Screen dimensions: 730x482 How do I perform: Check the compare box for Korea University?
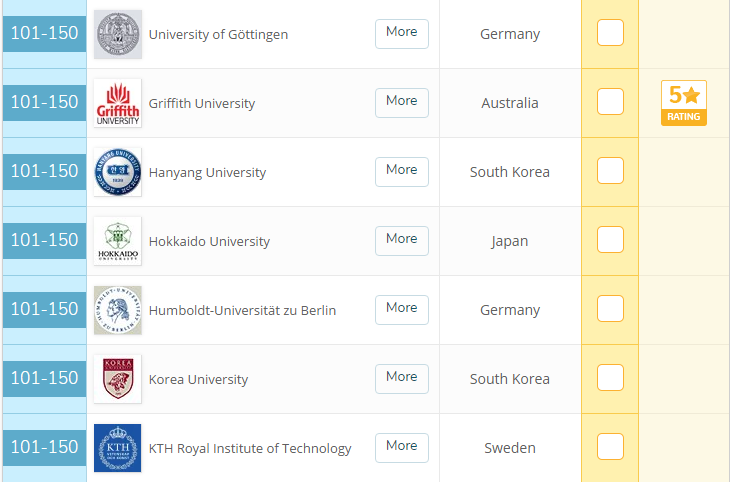coord(610,378)
